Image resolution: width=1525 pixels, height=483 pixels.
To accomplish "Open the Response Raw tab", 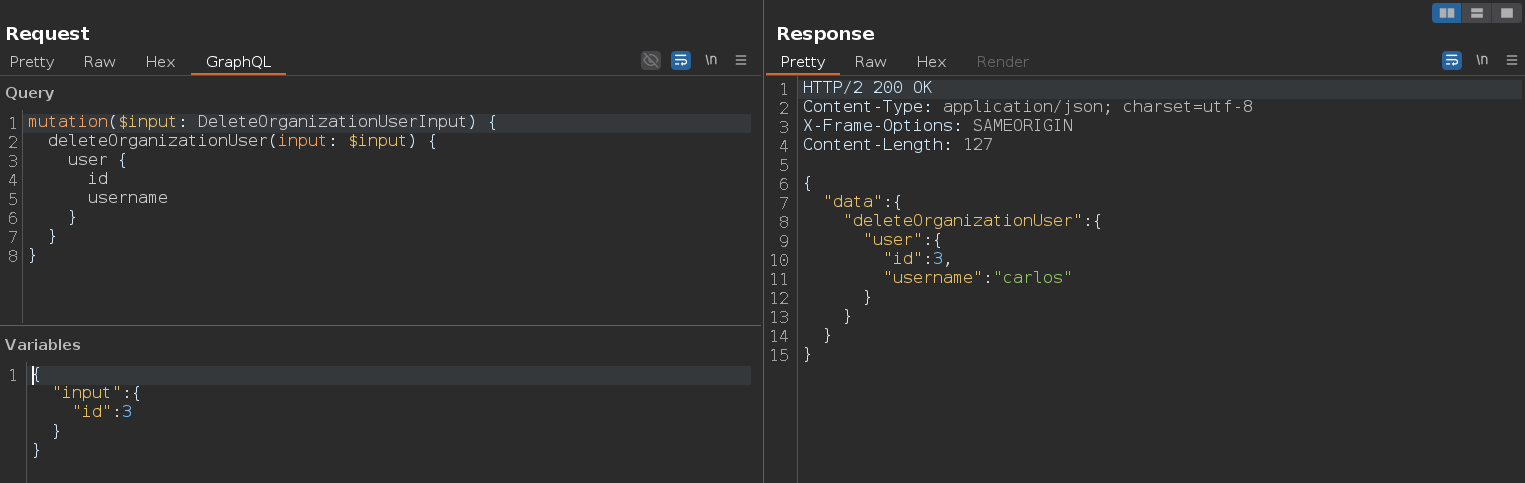I will pos(870,61).
